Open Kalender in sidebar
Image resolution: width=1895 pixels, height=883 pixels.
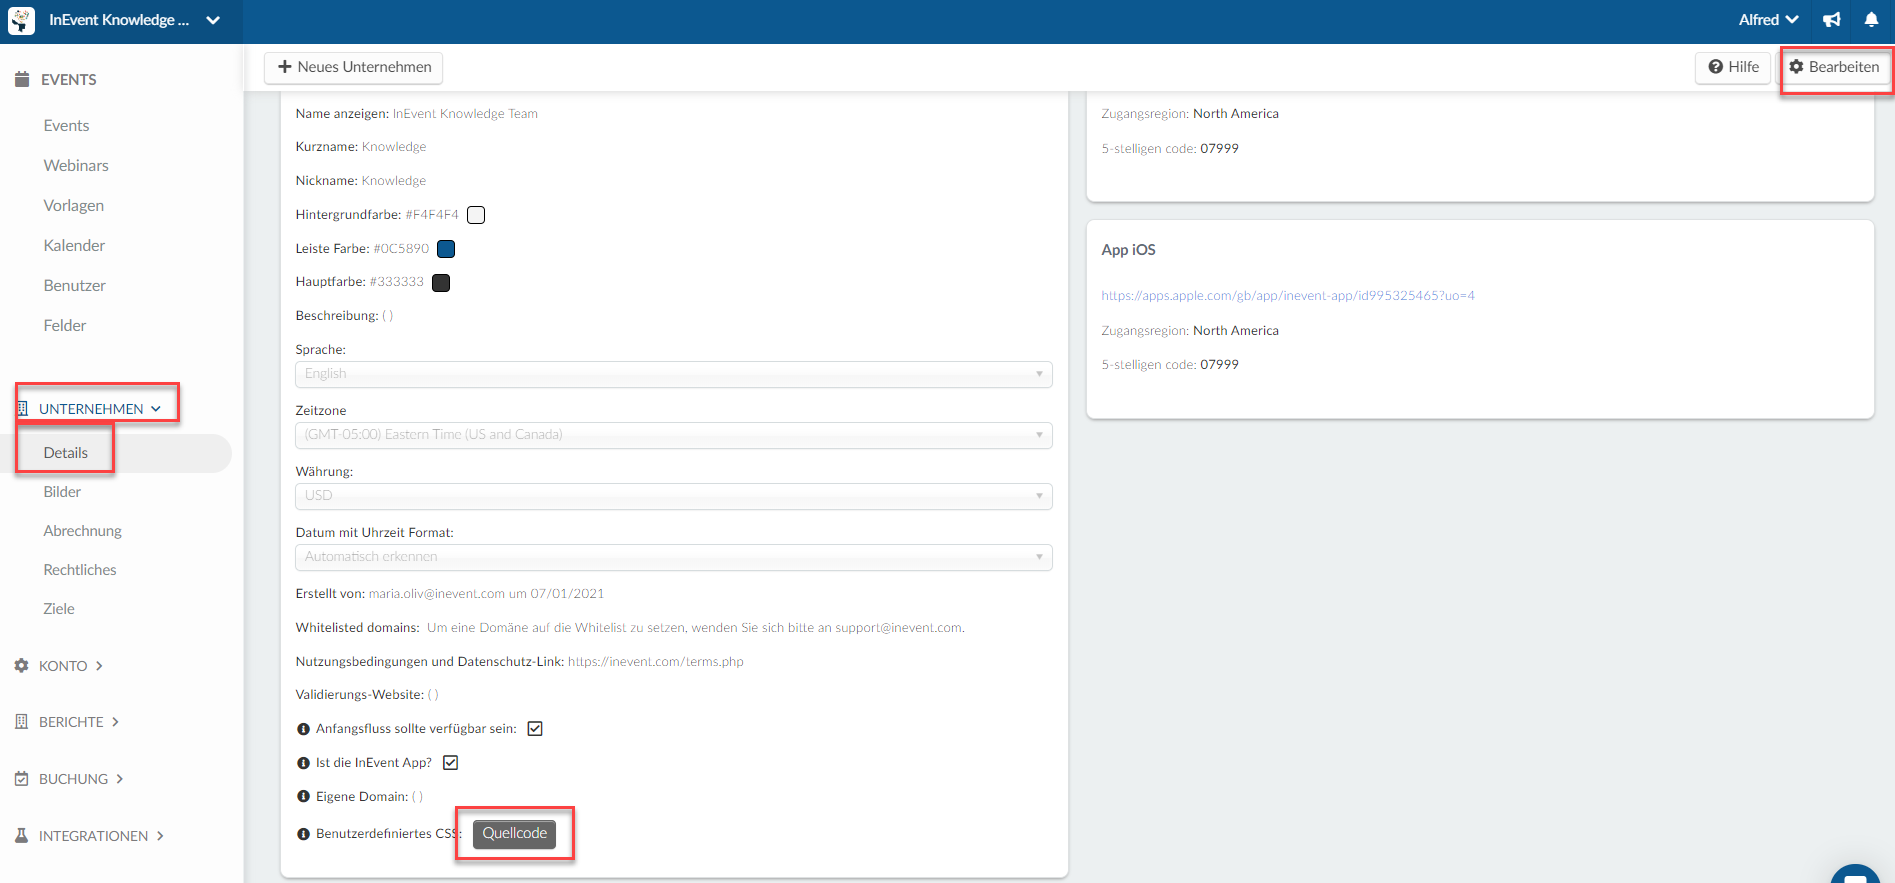pyautogui.click(x=74, y=245)
